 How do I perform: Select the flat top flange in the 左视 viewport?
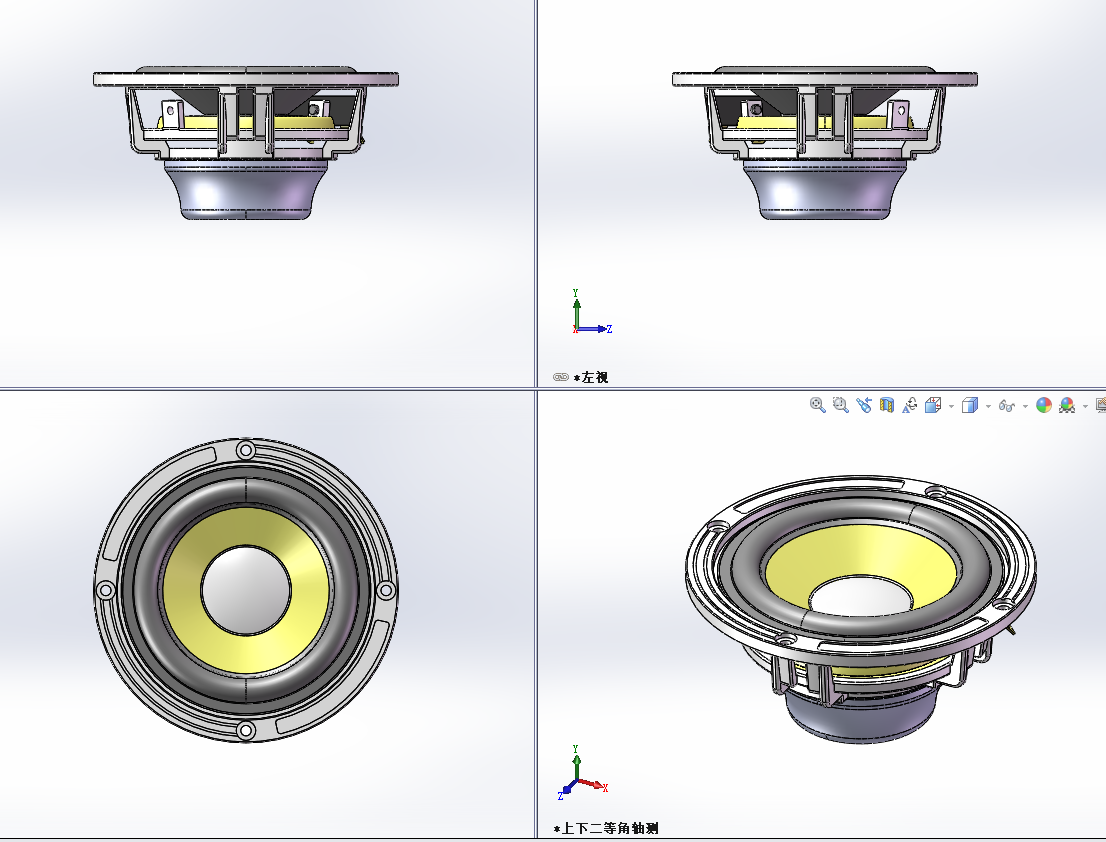pyautogui.click(x=825, y=79)
